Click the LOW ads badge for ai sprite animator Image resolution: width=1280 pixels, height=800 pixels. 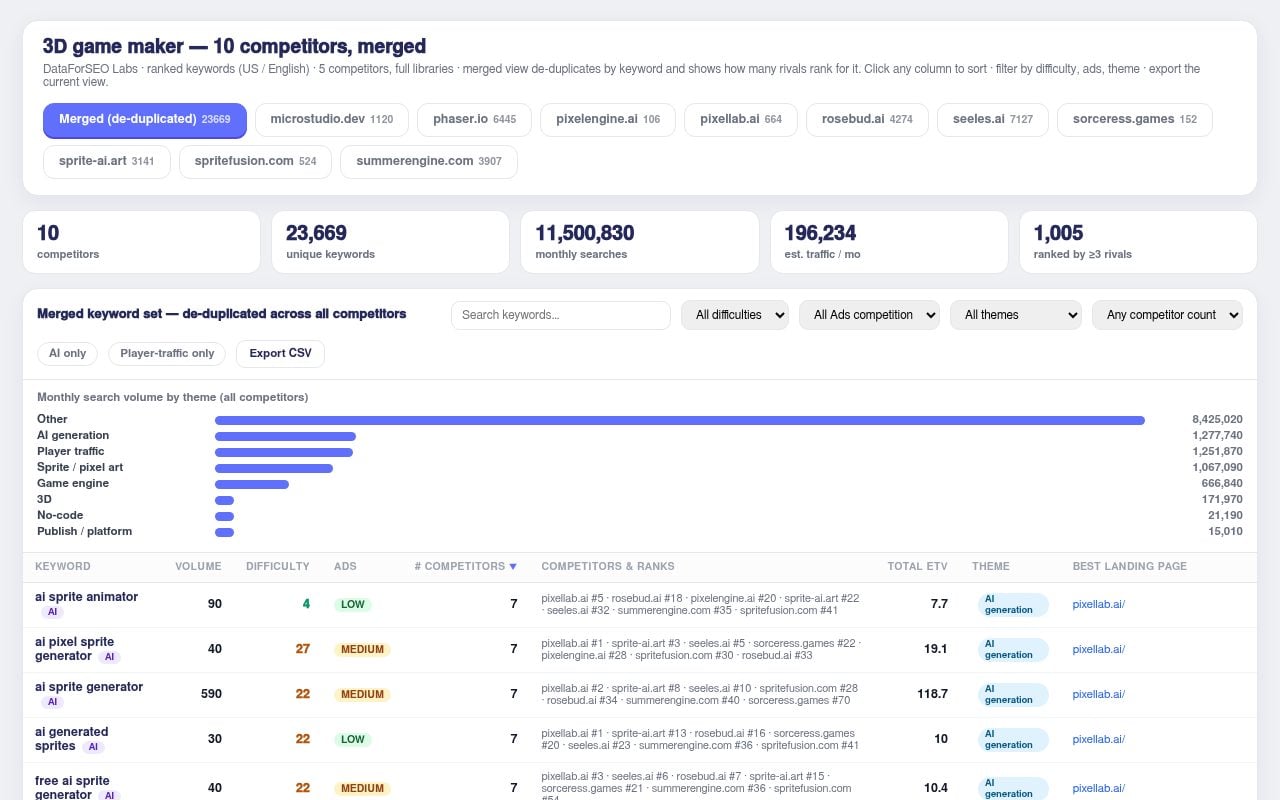(352, 604)
